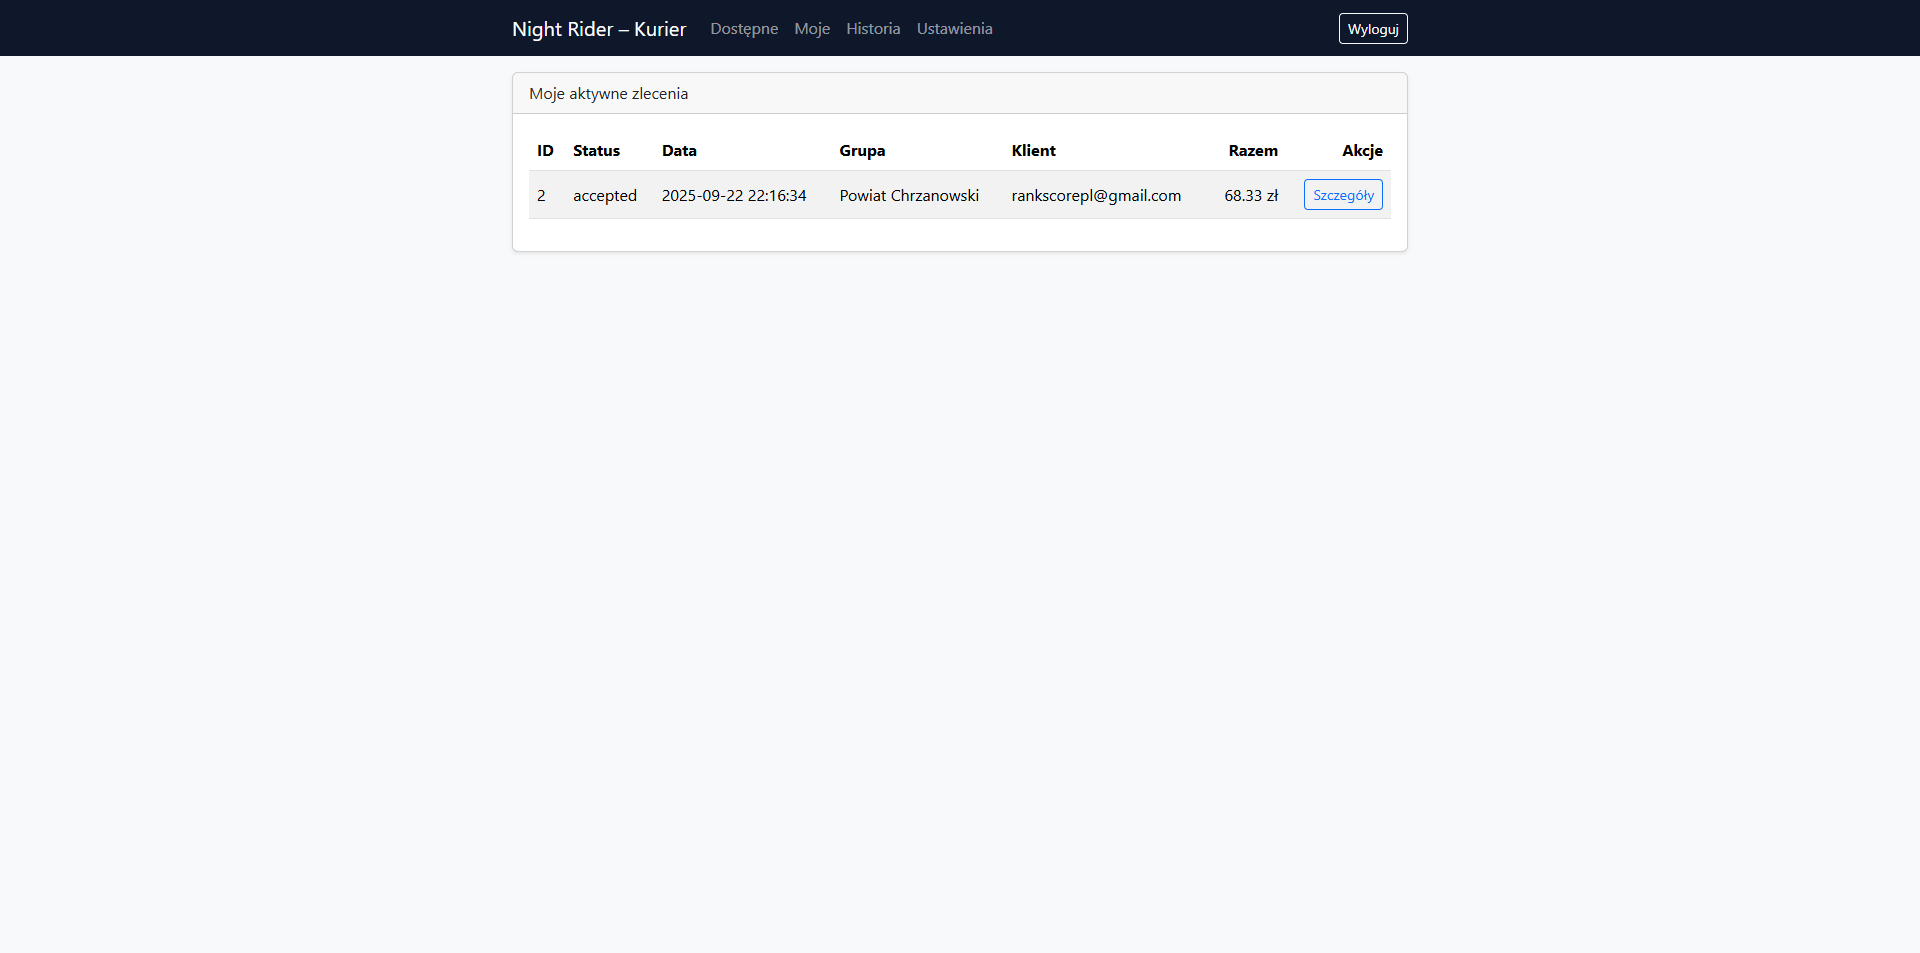
Task: Open Ustawienia from the top navigation
Action: [954, 29]
